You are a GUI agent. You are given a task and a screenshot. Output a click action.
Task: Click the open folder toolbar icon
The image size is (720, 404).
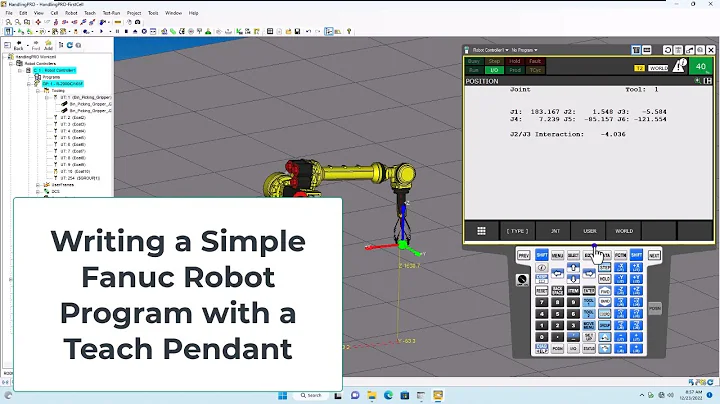coord(288,31)
